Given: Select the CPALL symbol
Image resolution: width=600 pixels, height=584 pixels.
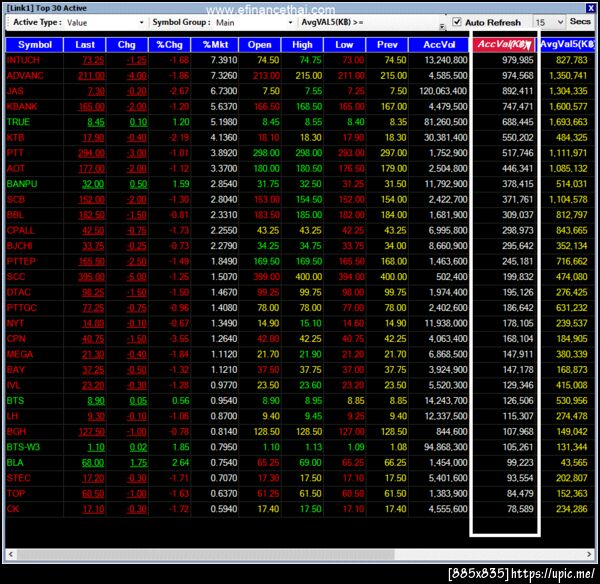Looking at the screenshot, I should [x=20, y=230].
